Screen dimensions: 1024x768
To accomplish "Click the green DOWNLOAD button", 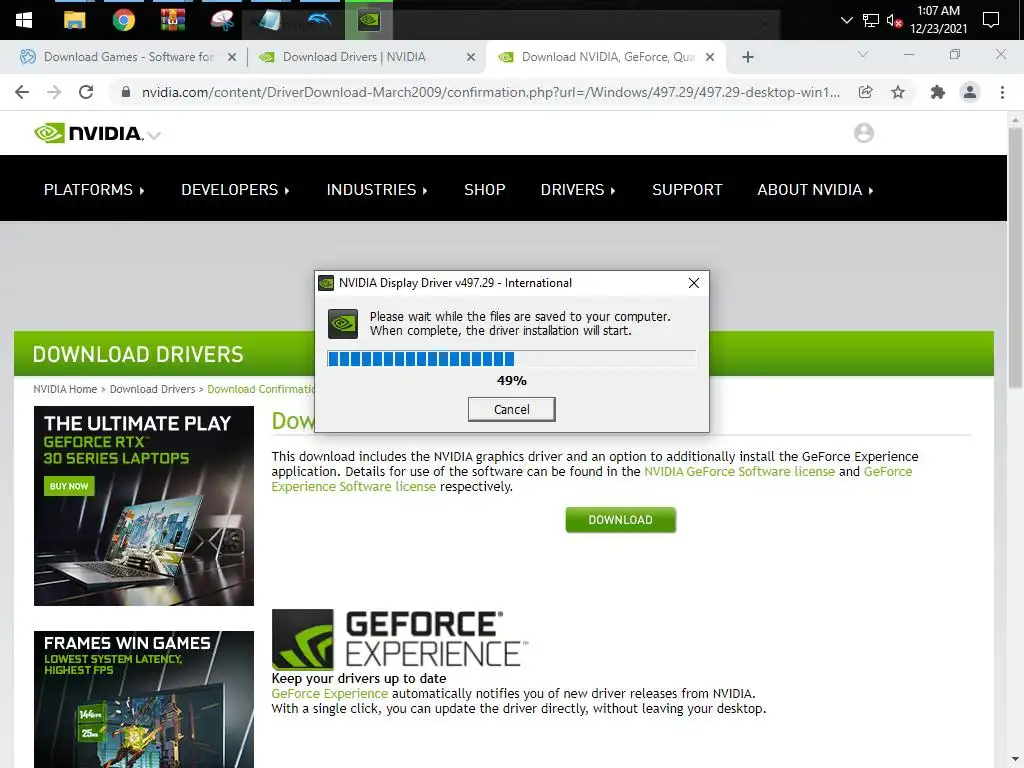I will (x=620, y=520).
